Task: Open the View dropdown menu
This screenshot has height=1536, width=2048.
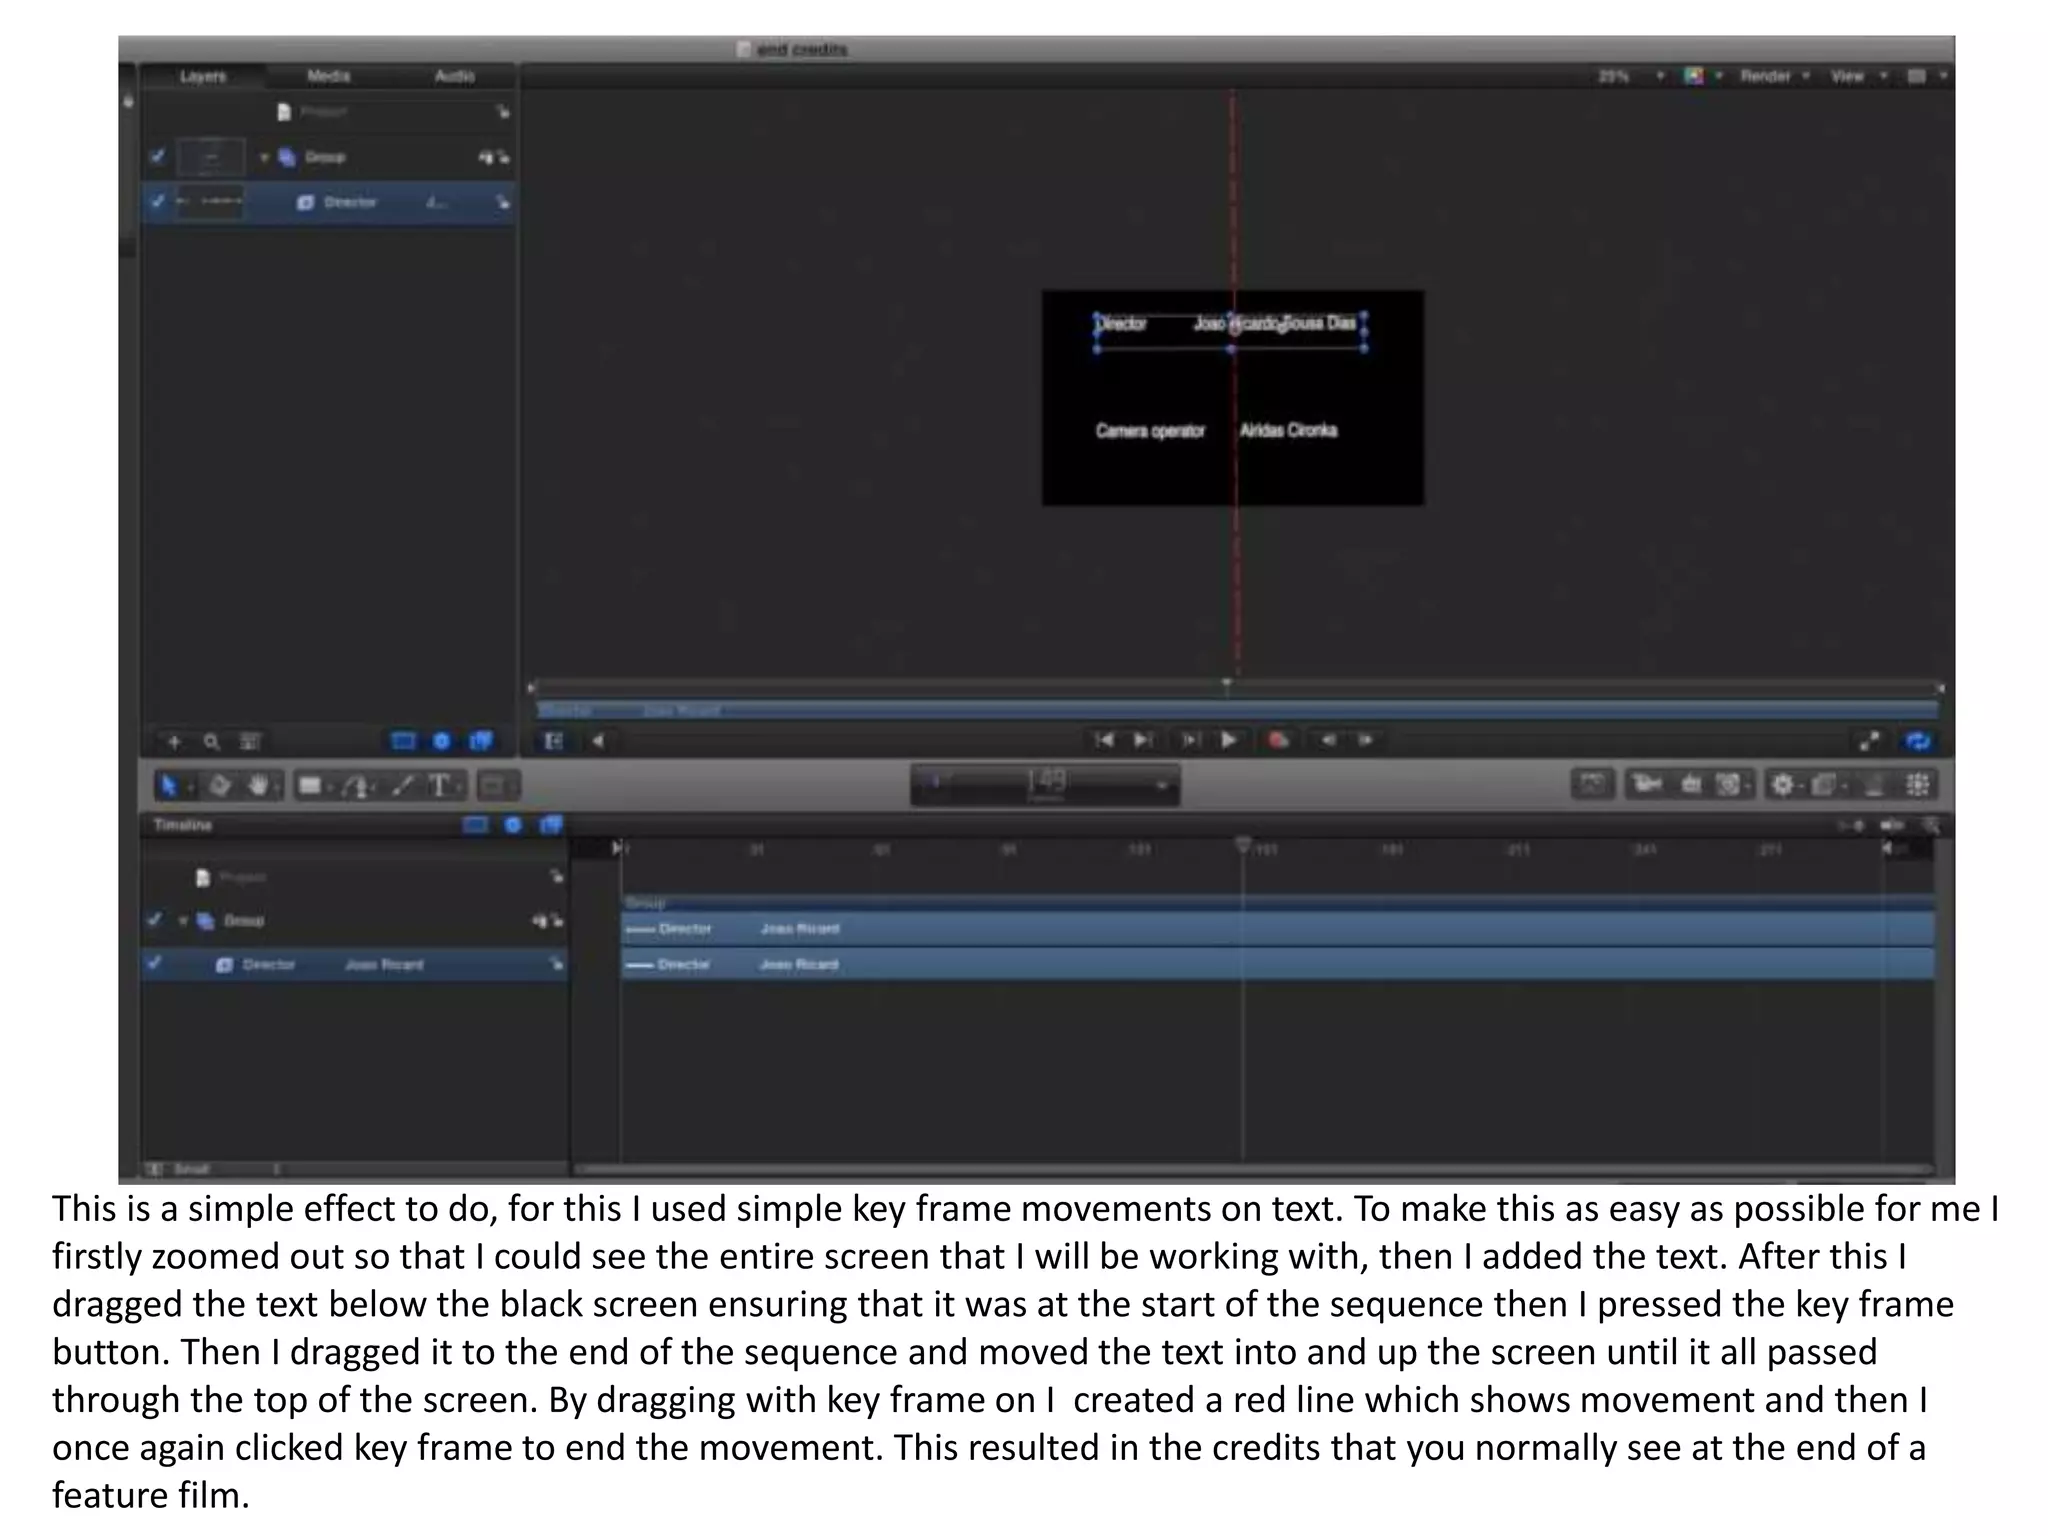Action: point(1857,76)
